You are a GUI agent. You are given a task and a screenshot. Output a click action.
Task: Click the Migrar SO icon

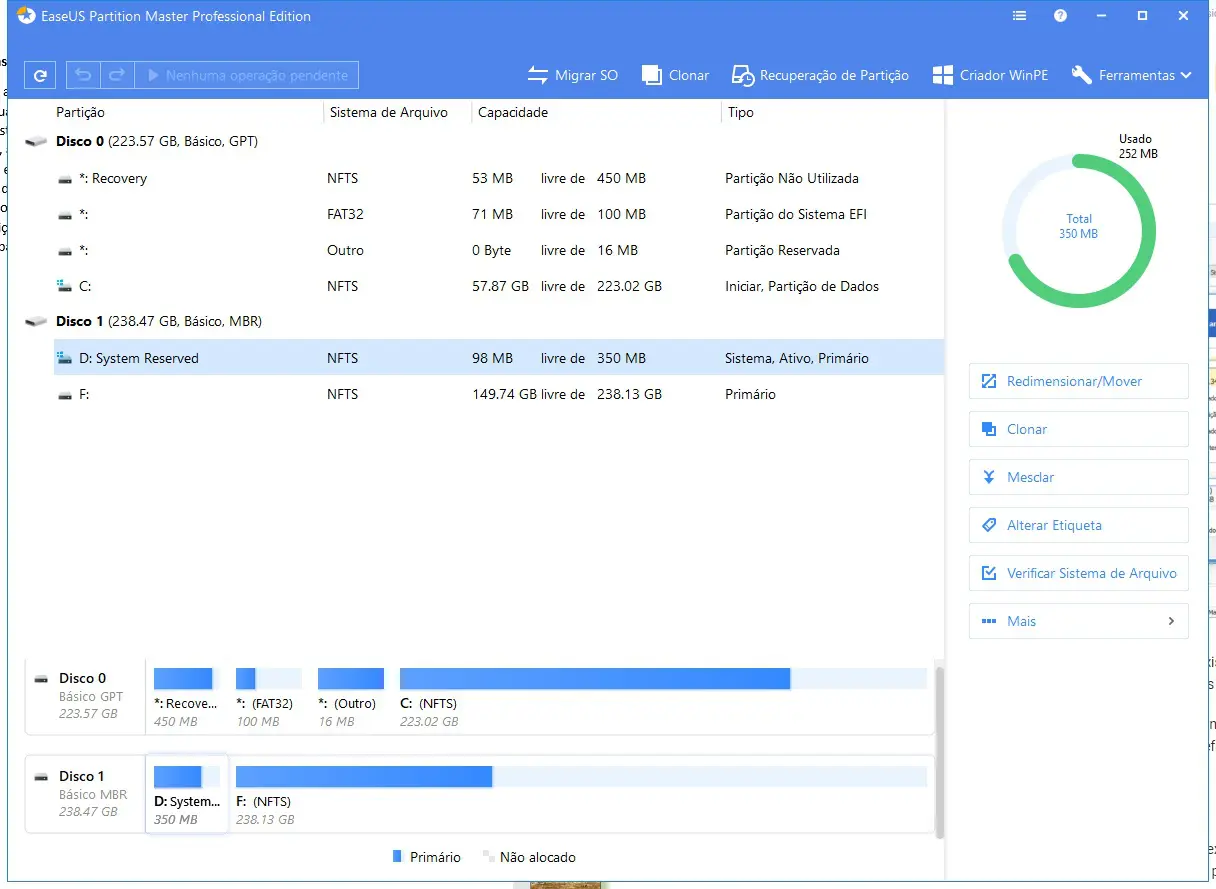pos(538,75)
